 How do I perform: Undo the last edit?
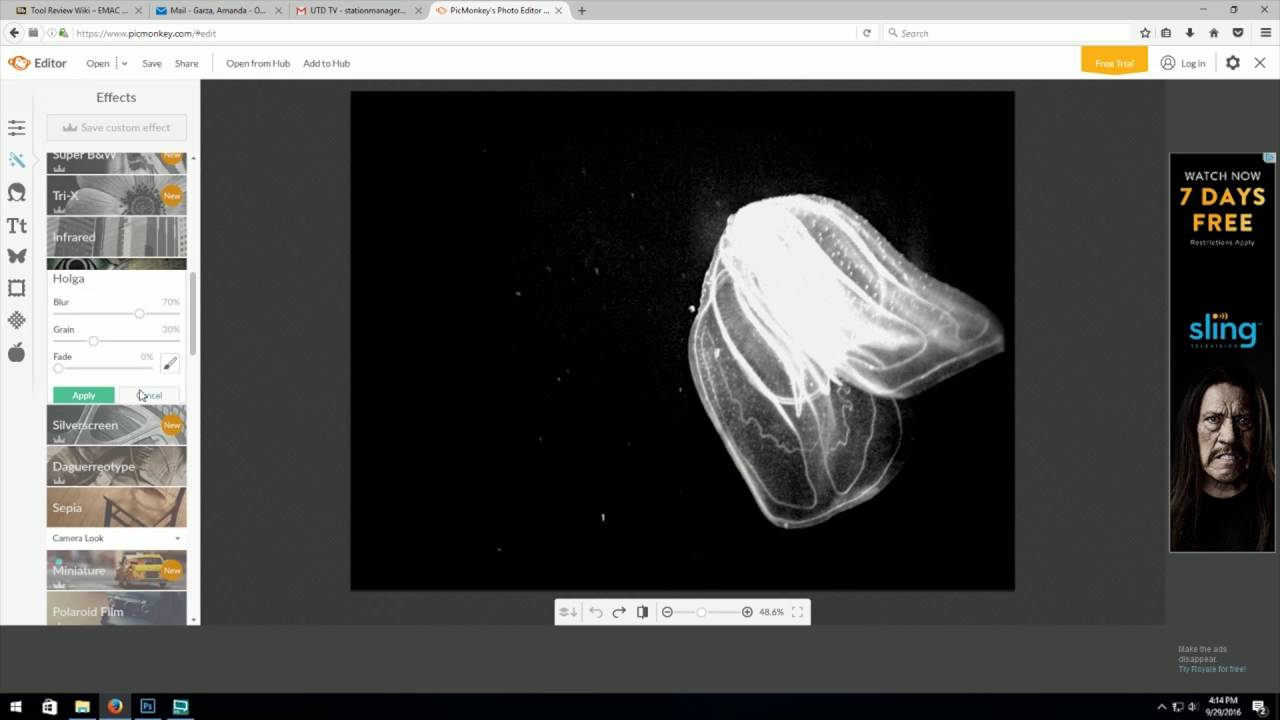596,612
